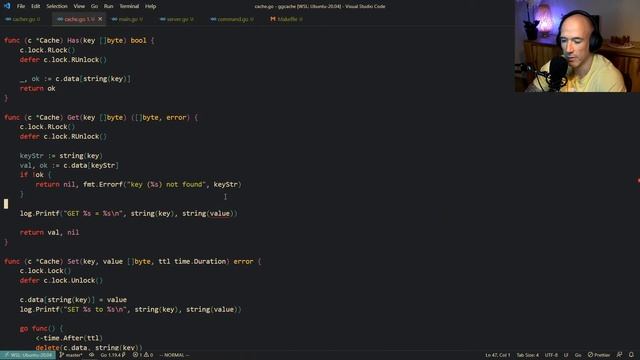
Task: Click the Get function name
Action: 73,118
